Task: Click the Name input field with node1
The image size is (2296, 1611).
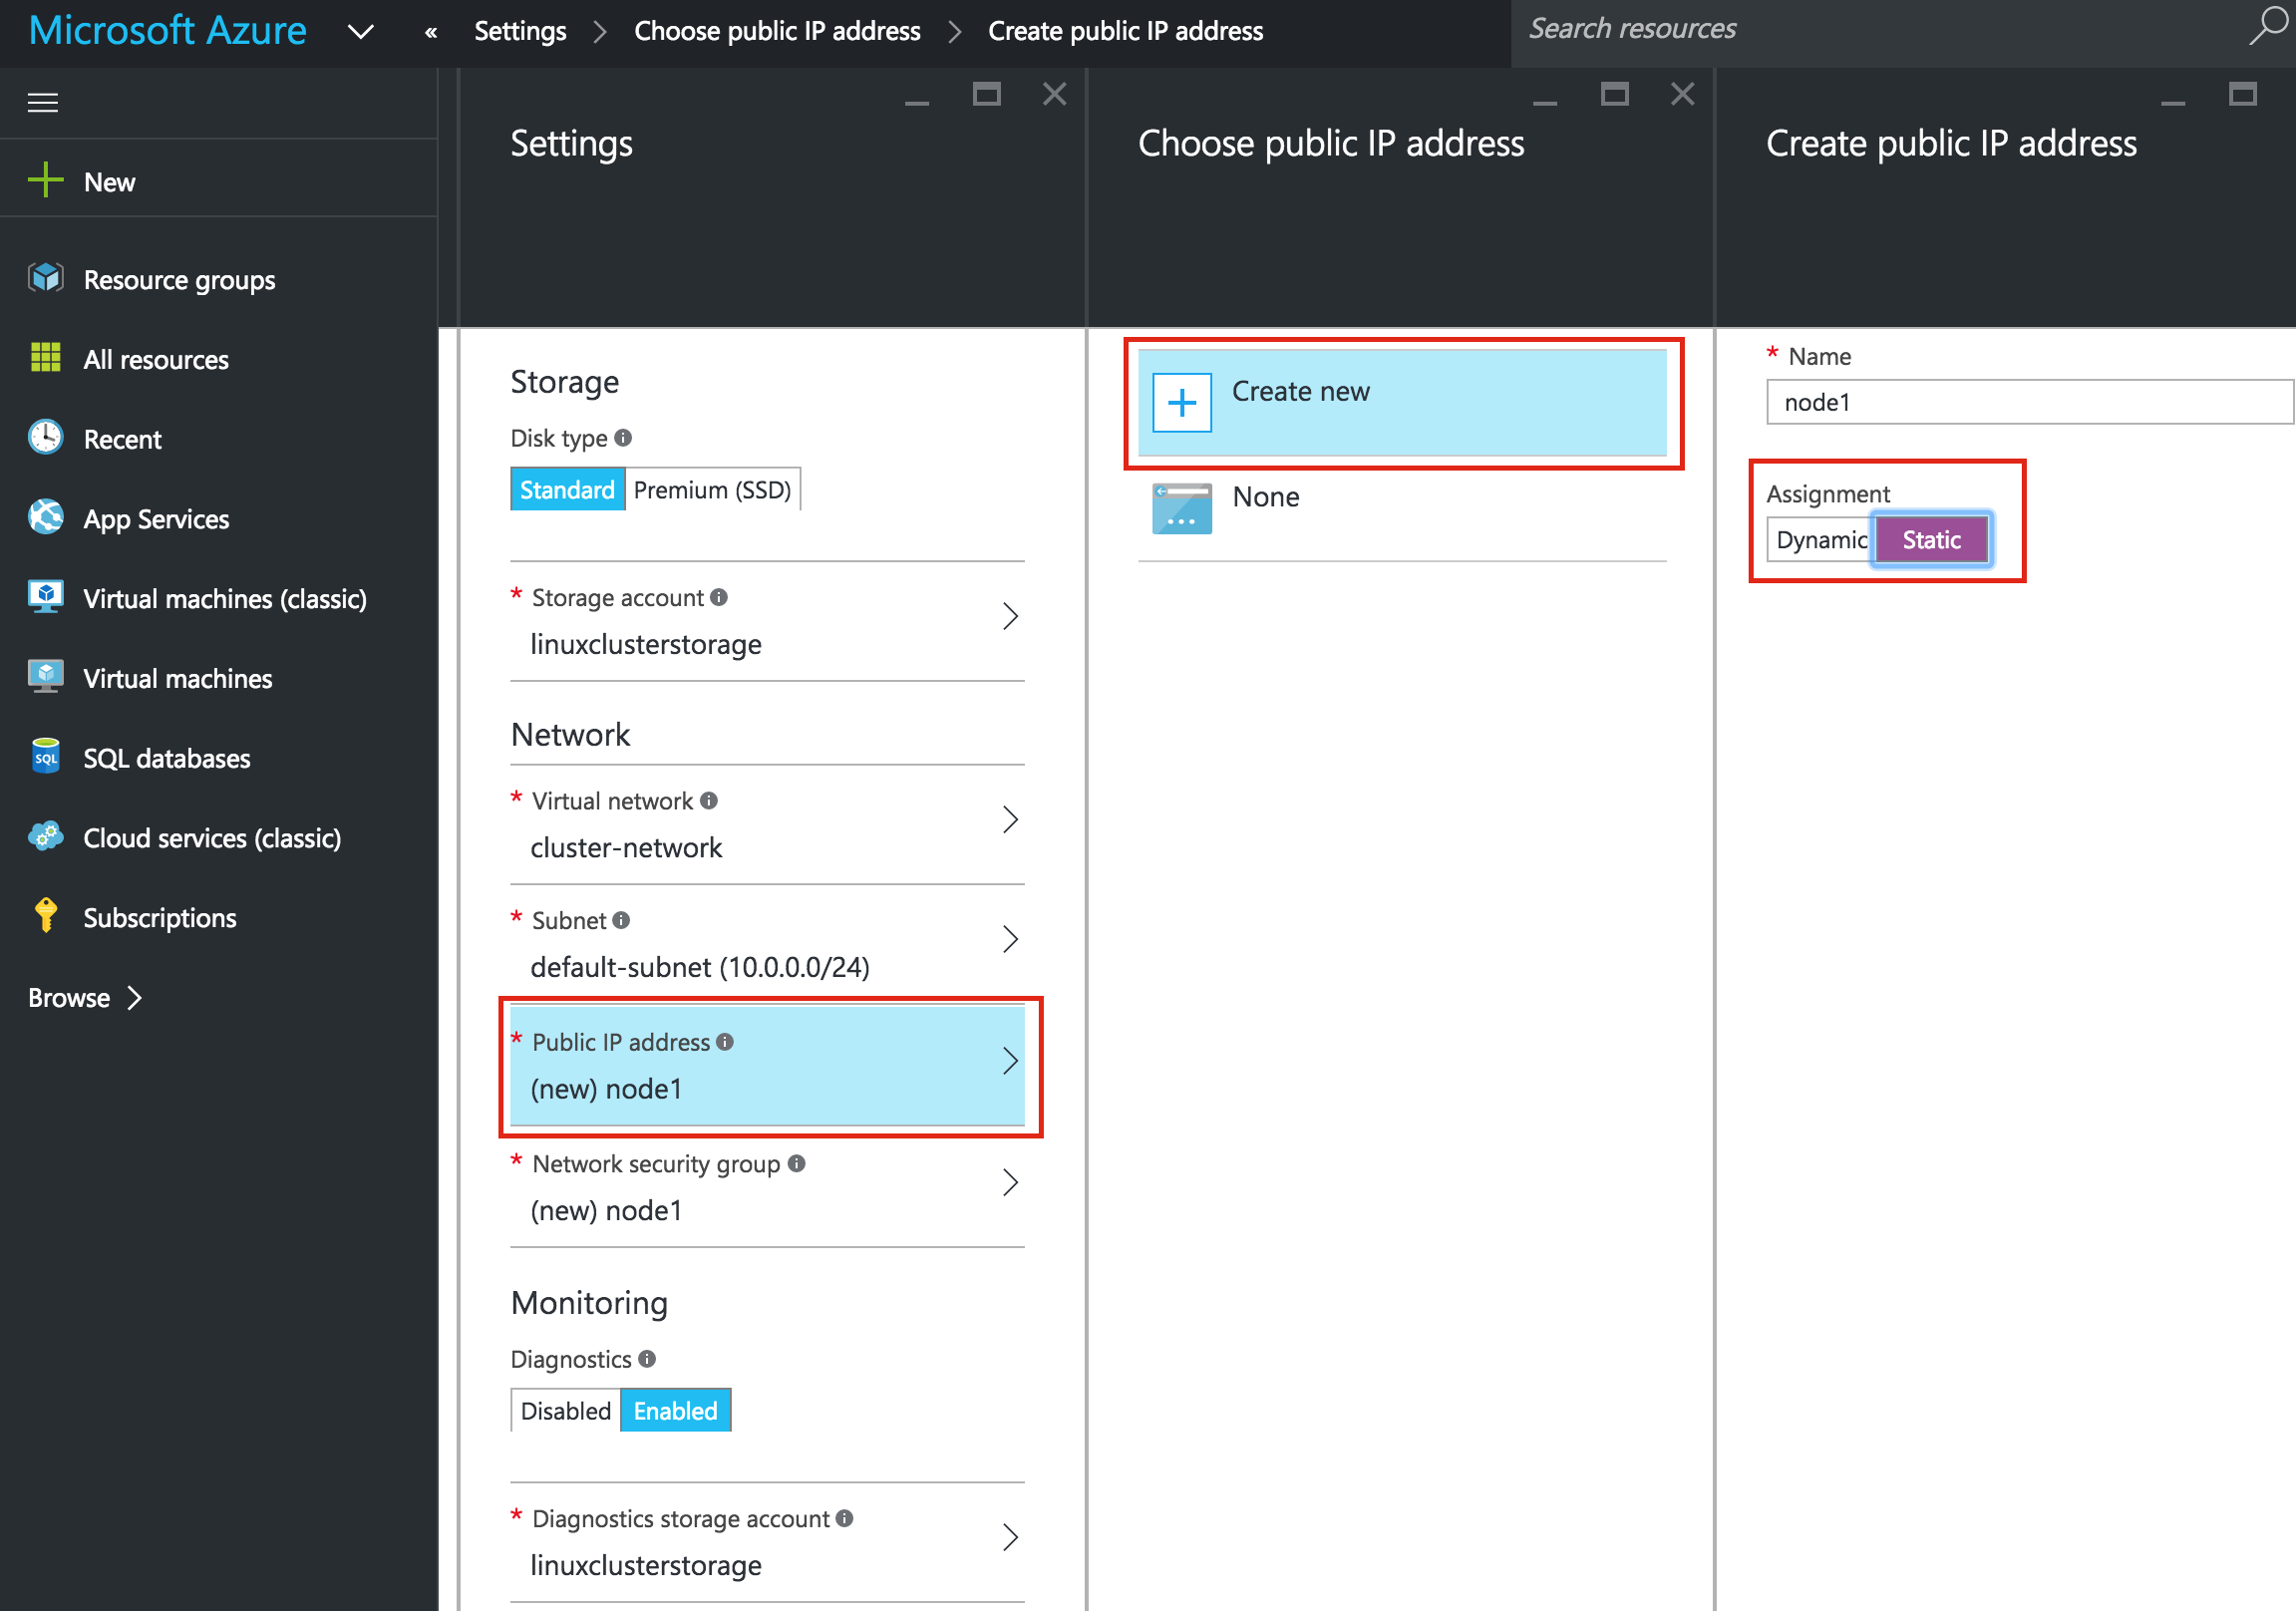Action: (2029, 402)
